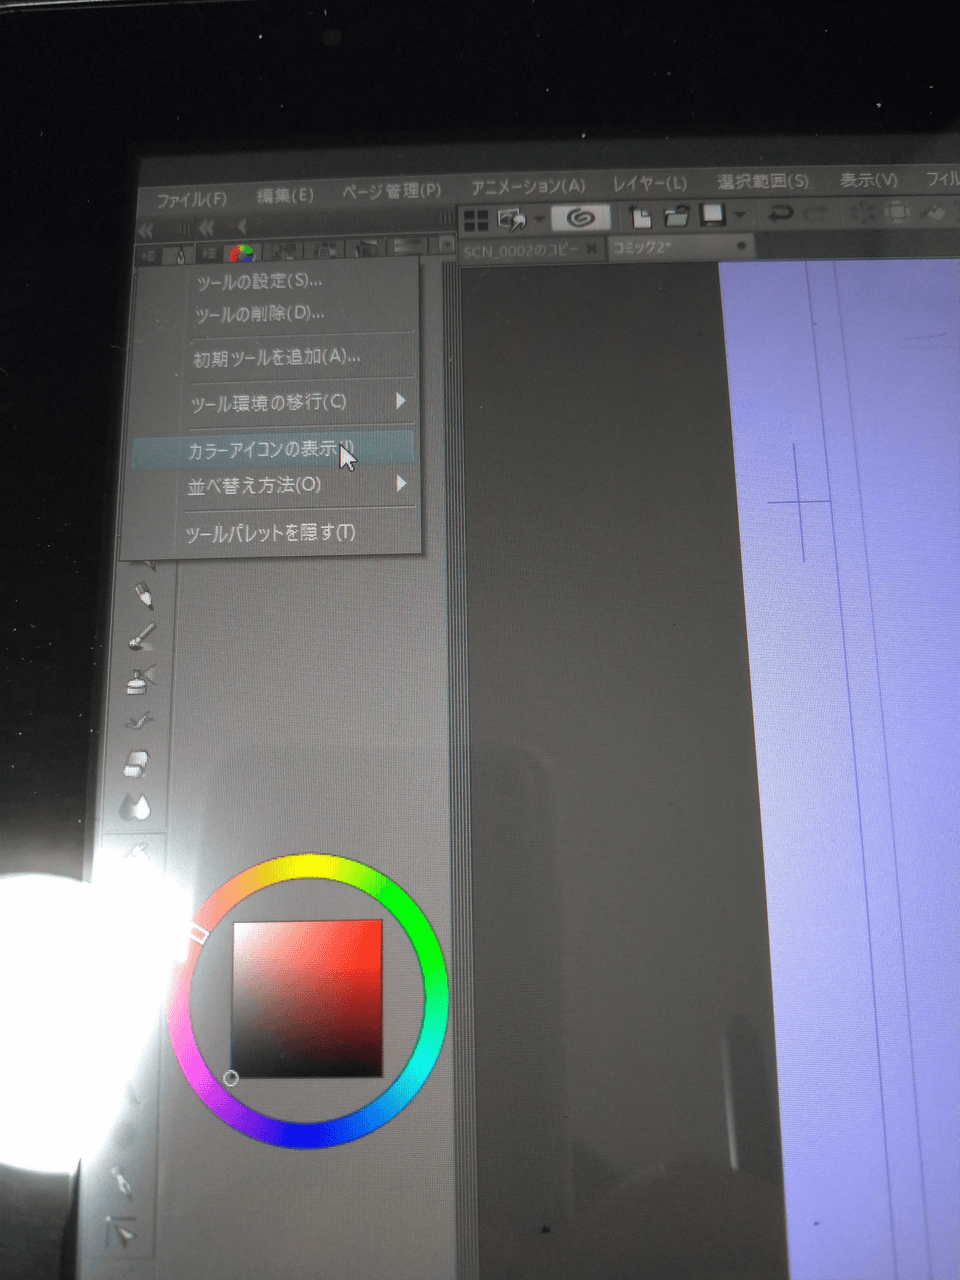The image size is (960, 1280).
Task: Click the Redo arrow icon
Action: [816, 212]
